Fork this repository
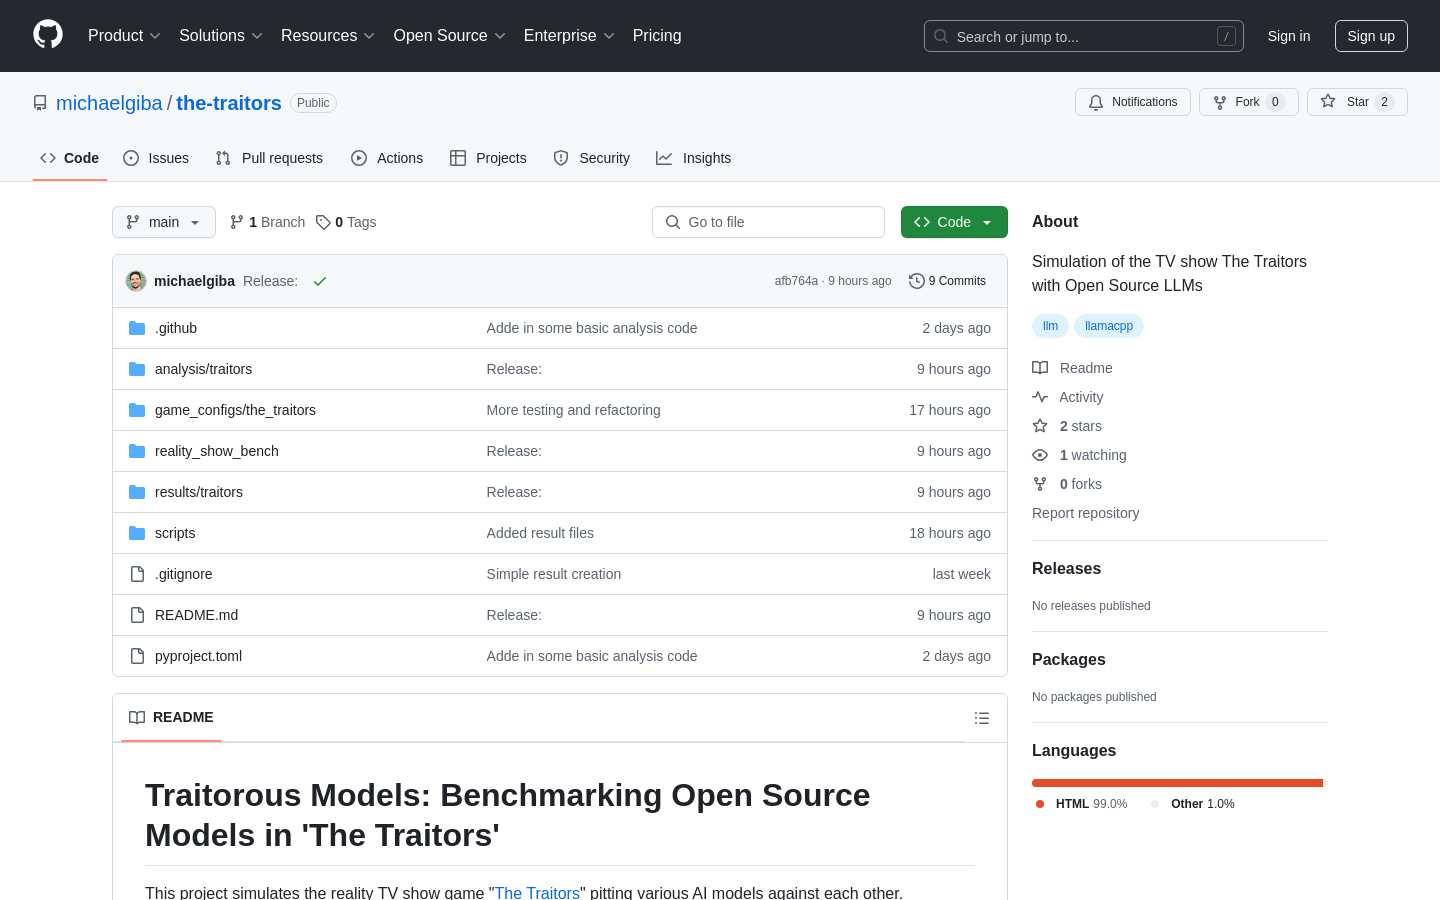The width and height of the screenshot is (1440, 900). tap(1249, 102)
